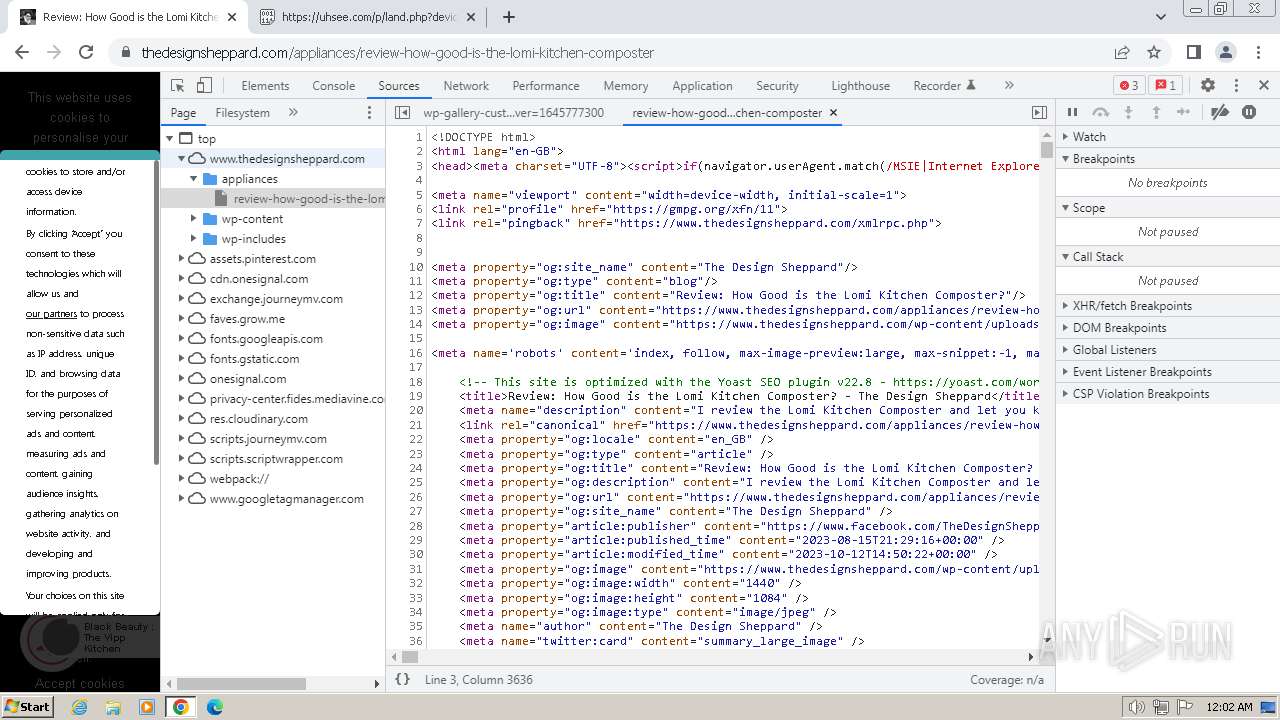Click the red errors counter showing 3
The image size is (1280, 720).
click(1129, 86)
